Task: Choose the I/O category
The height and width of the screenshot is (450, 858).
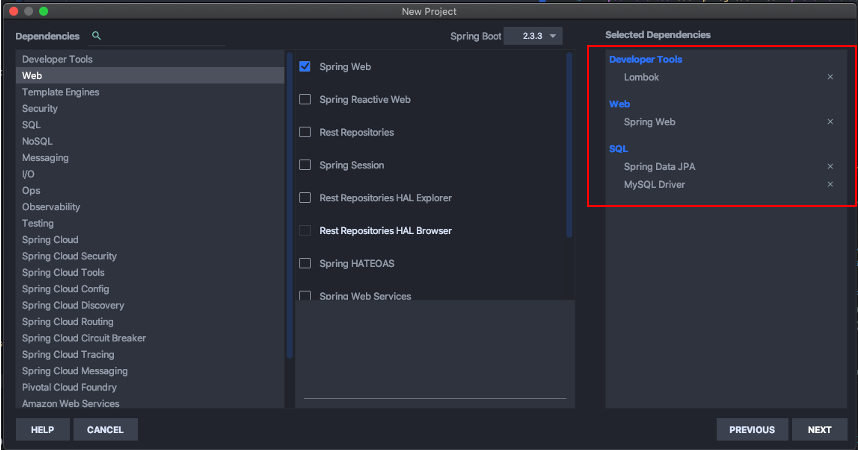Action: coord(150,174)
